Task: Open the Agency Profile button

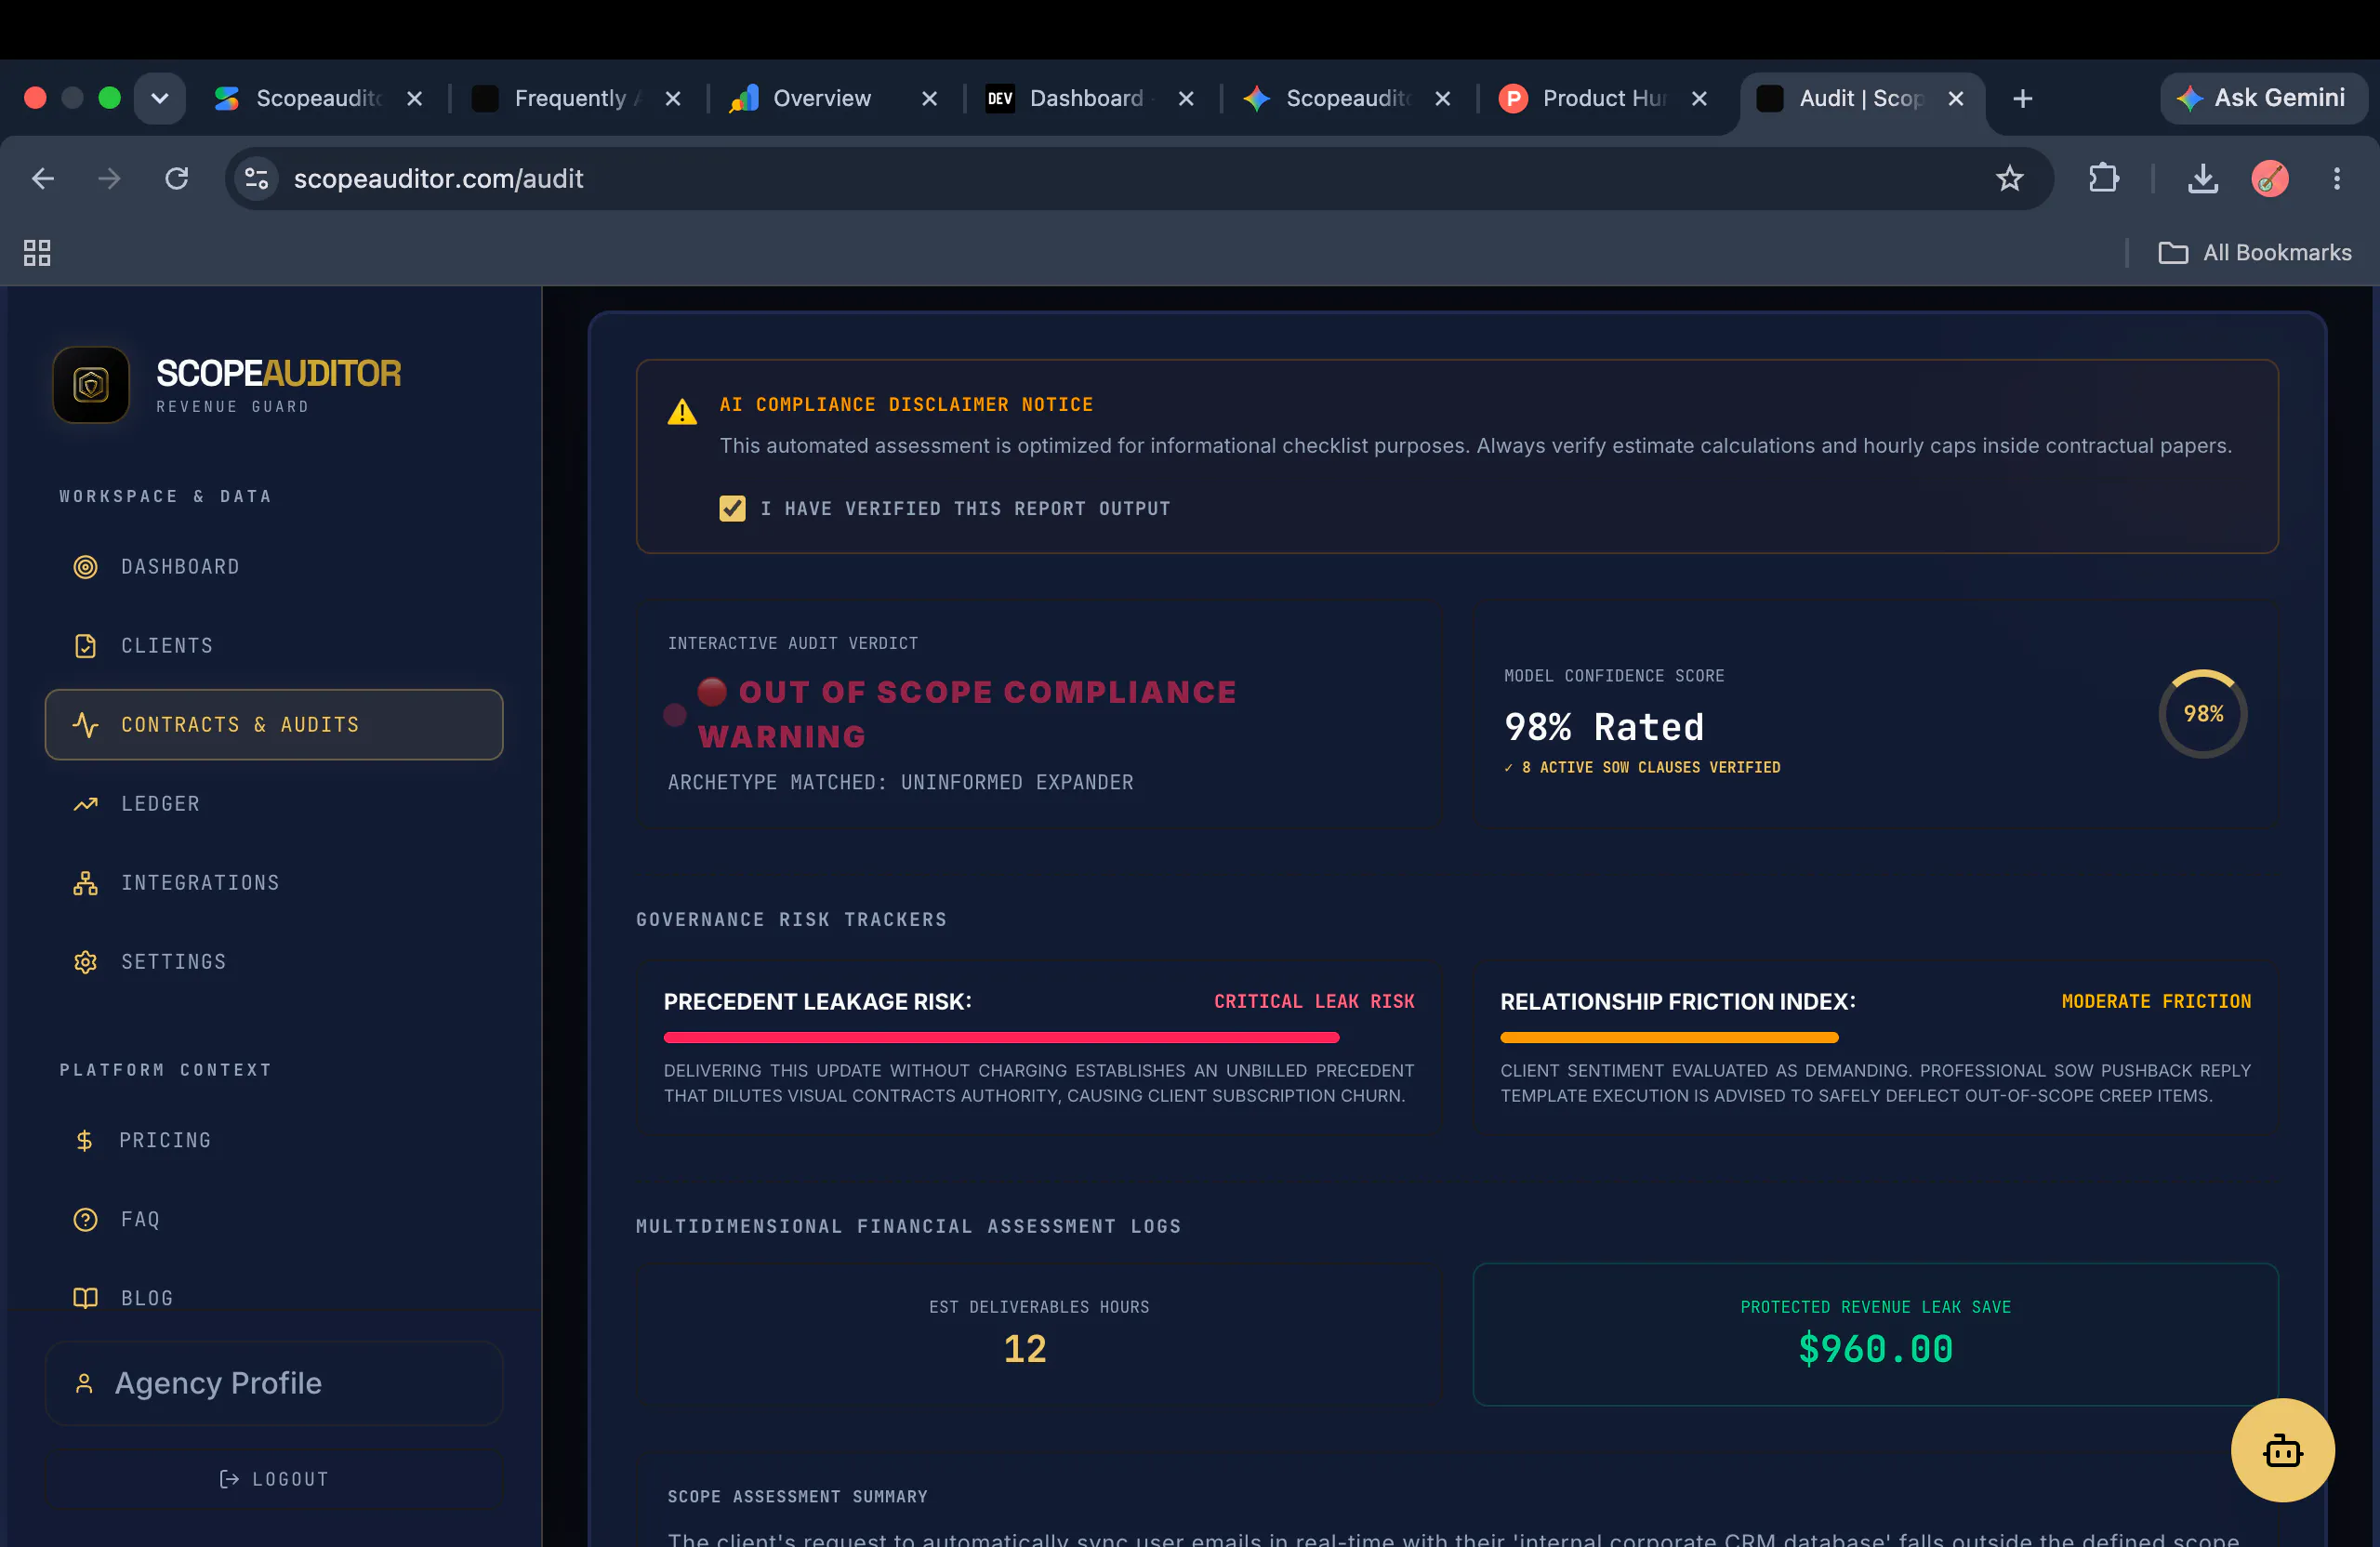Action: [273, 1384]
